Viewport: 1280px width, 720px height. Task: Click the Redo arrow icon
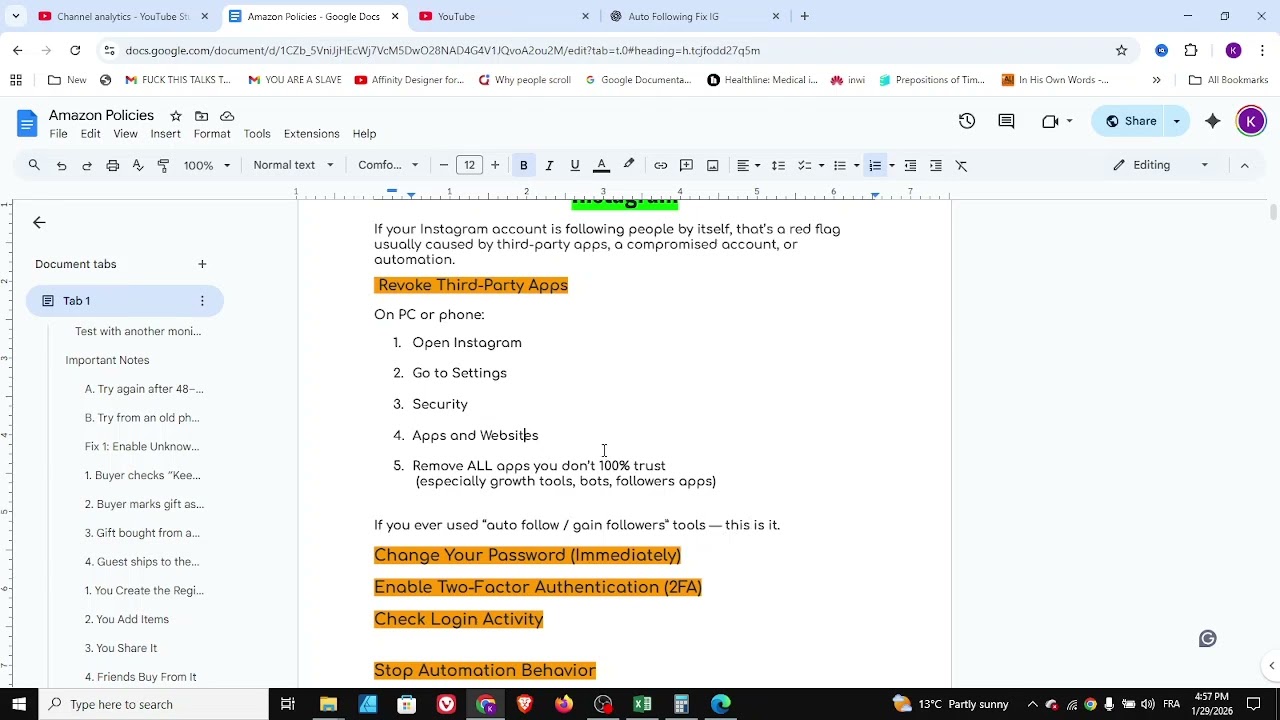pos(87,165)
